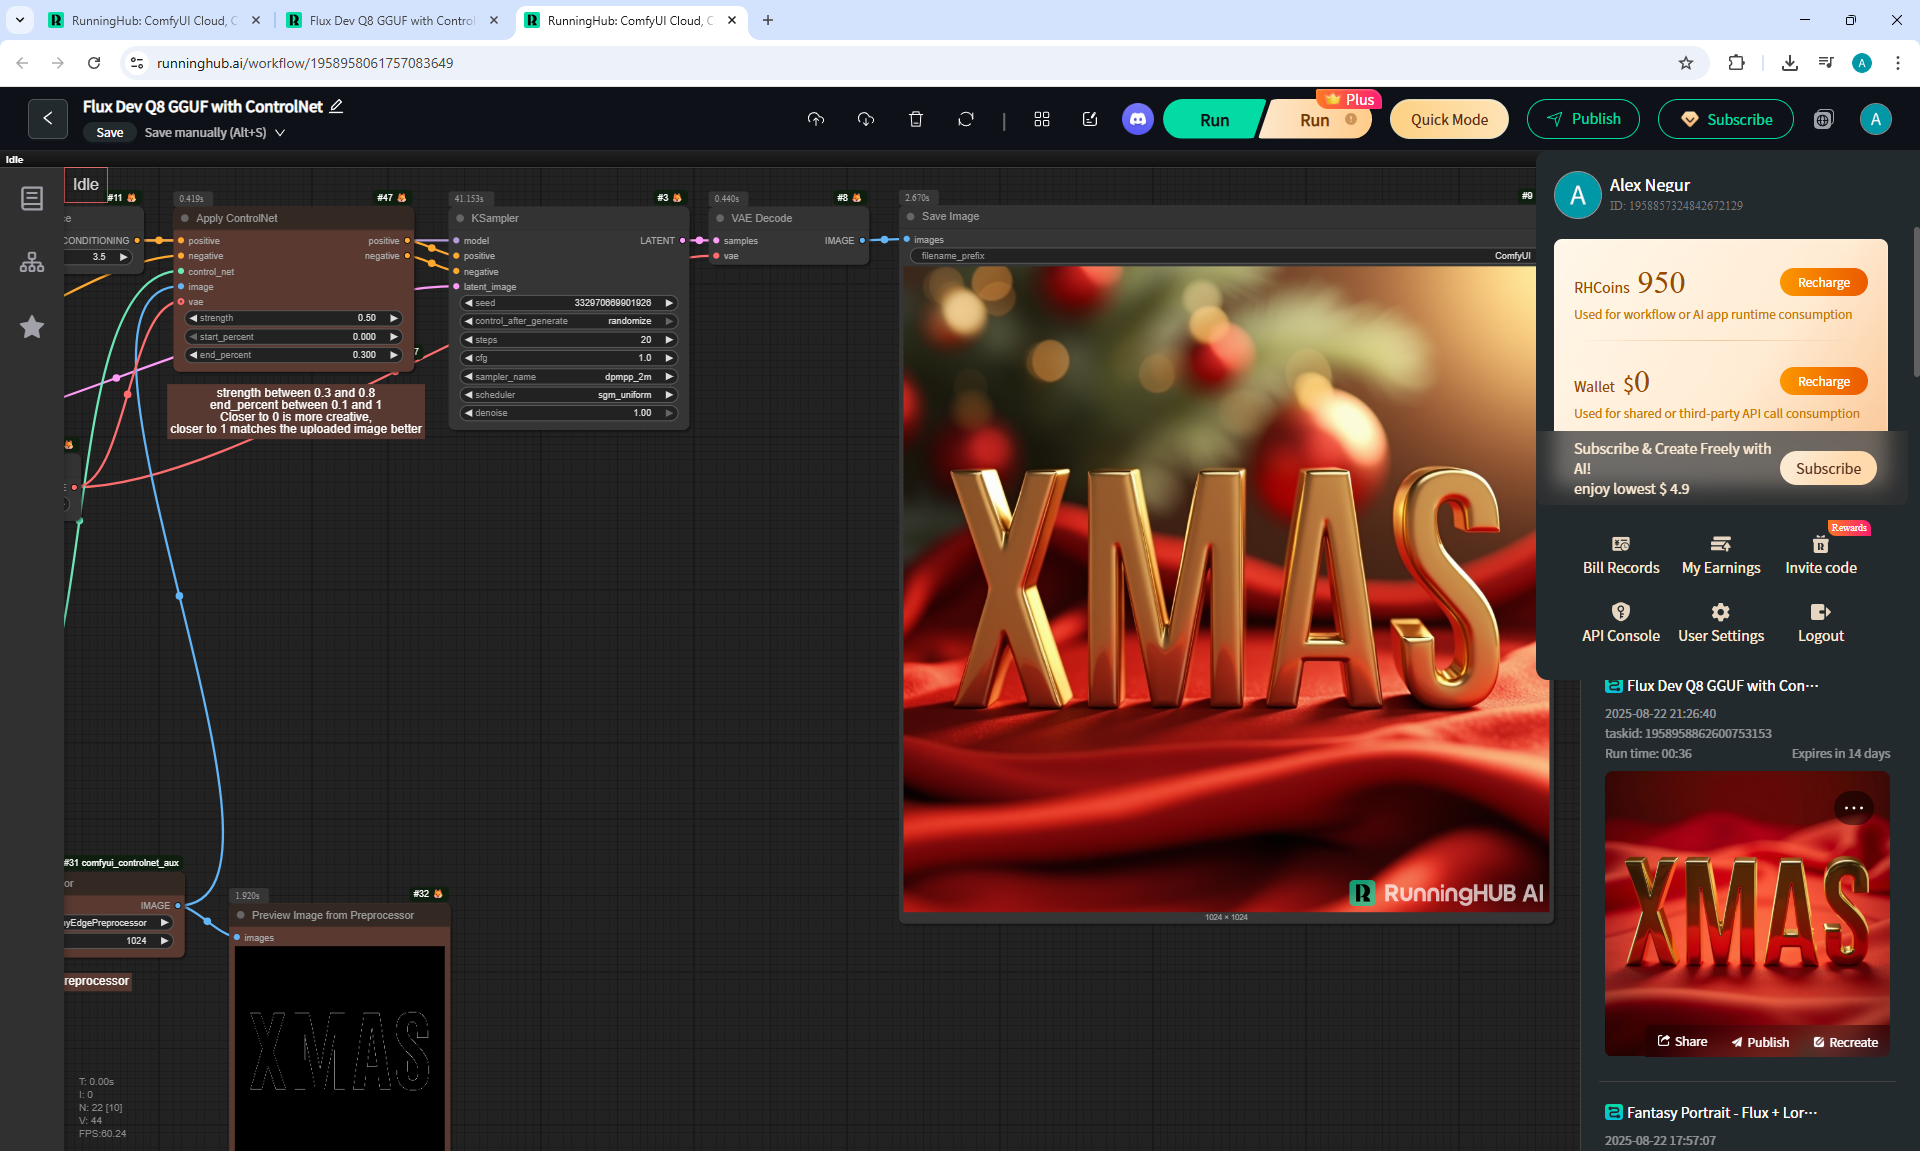Select Bill Records in the account menu

[x=1620, y=554]
